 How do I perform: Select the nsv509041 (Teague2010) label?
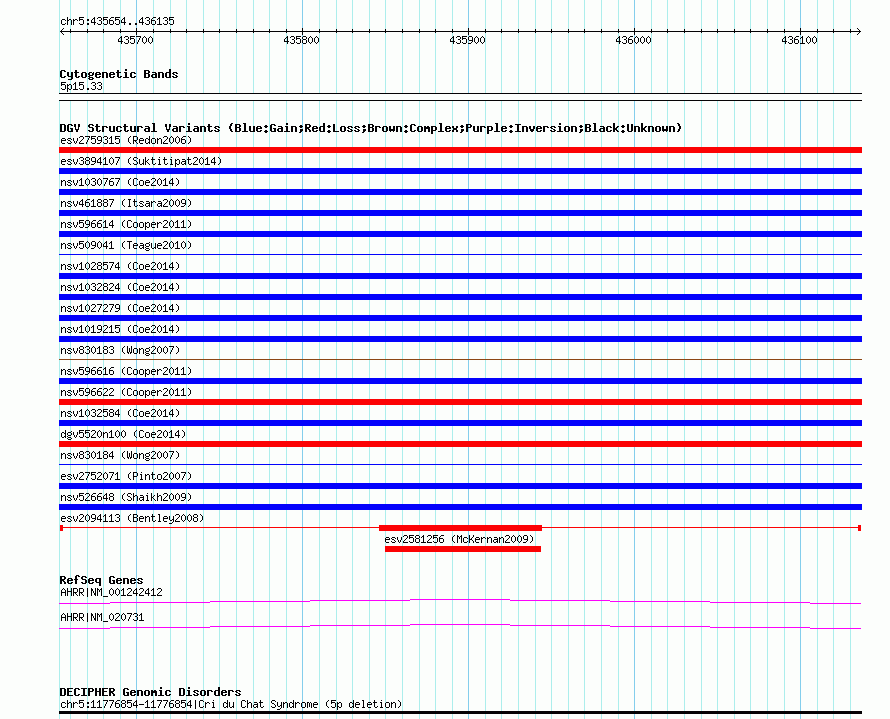pyautogui.click(x=126, y=245)
